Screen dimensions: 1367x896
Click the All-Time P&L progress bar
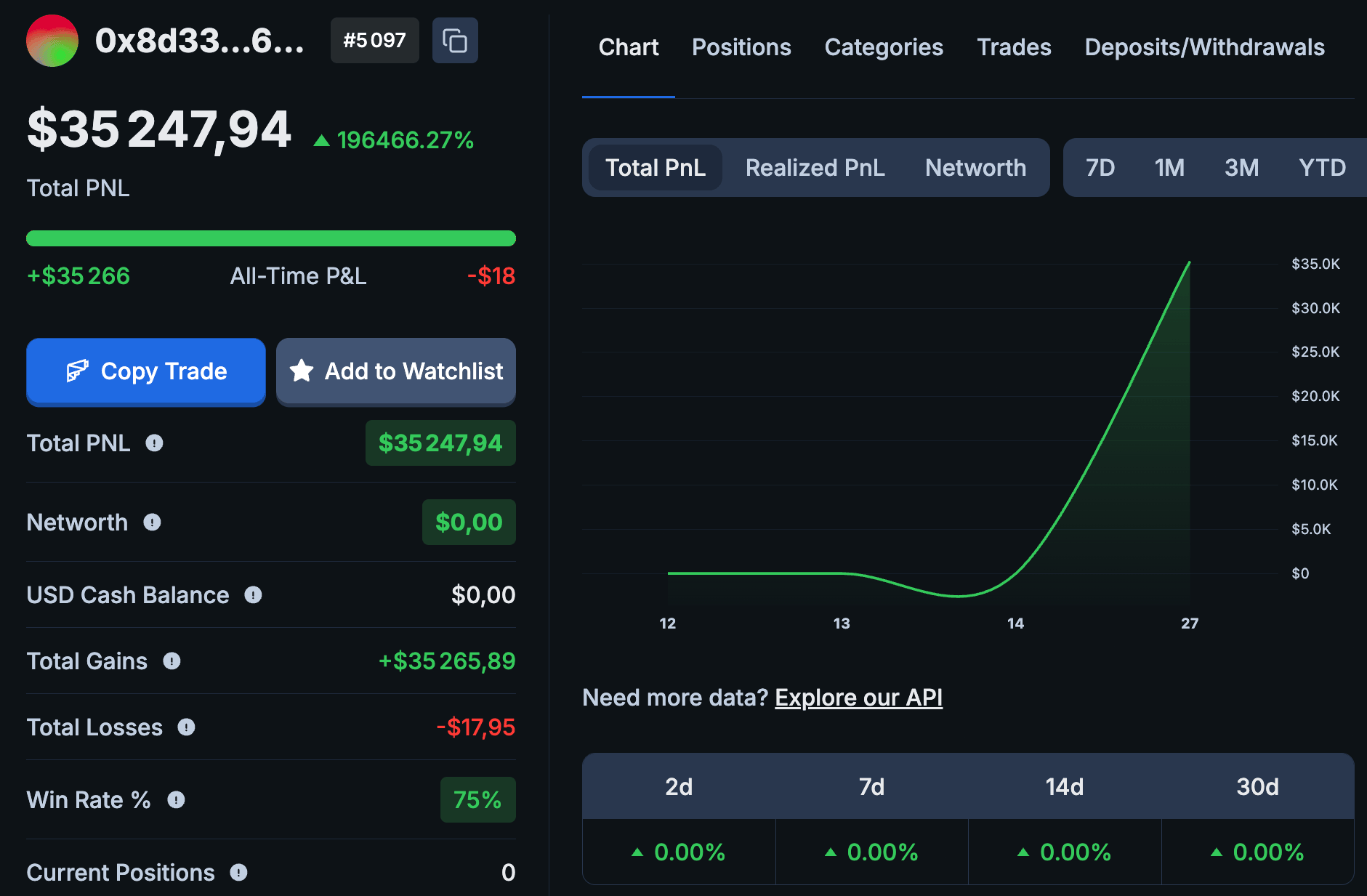(x=271, y=238)
